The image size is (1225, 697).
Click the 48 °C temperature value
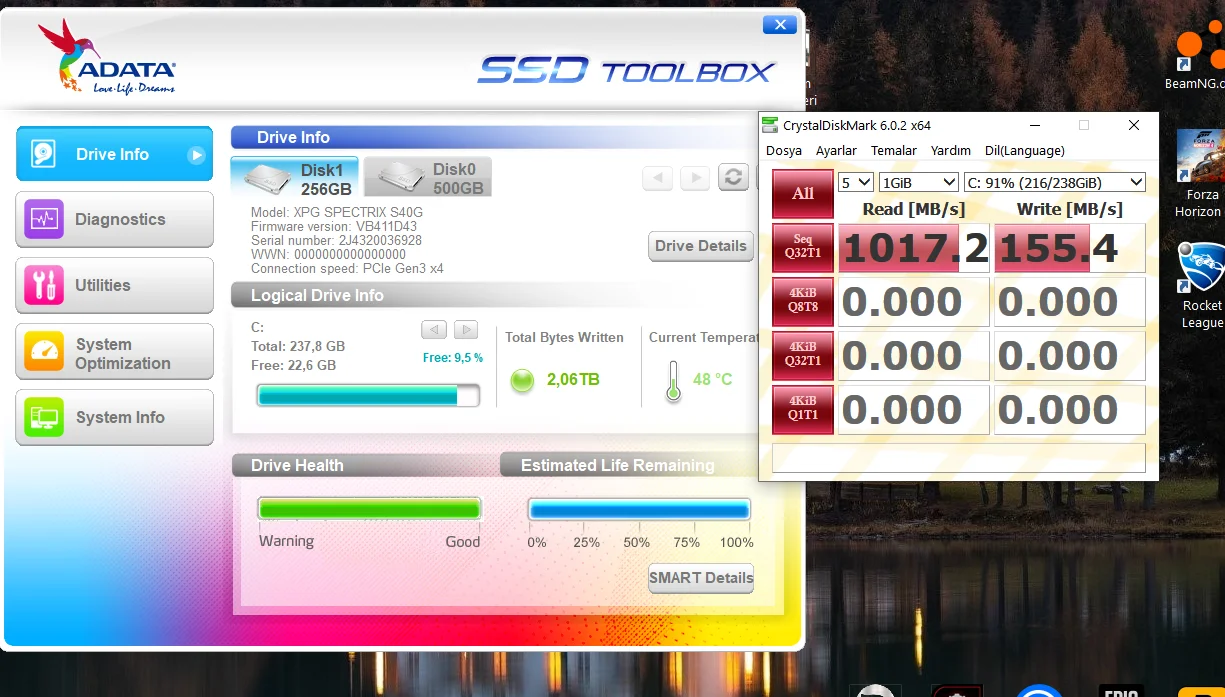[713, 380]
